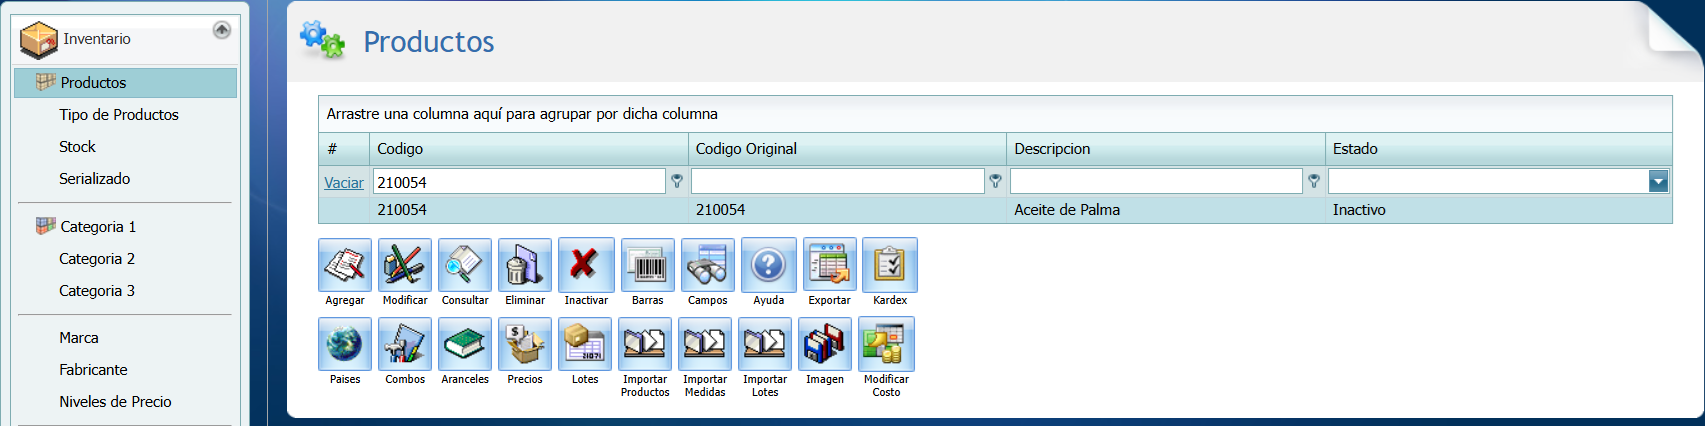
Task: Click the Exportar icon
Action: 830,265
